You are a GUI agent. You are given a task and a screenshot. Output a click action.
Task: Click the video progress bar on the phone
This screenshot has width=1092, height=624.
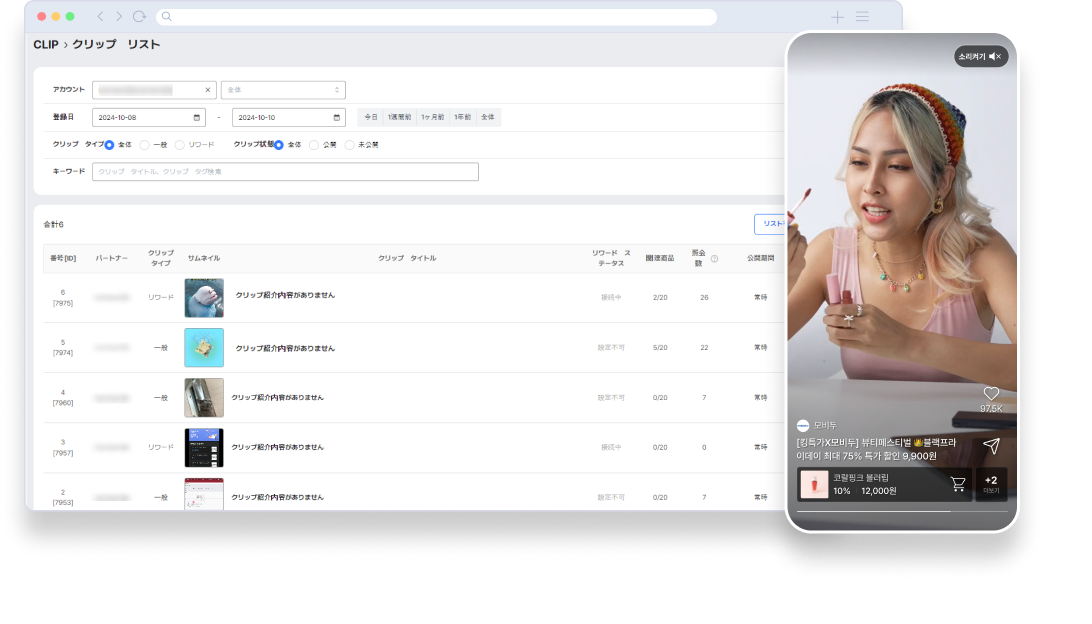pyautogui.click(x=902, y=511)
